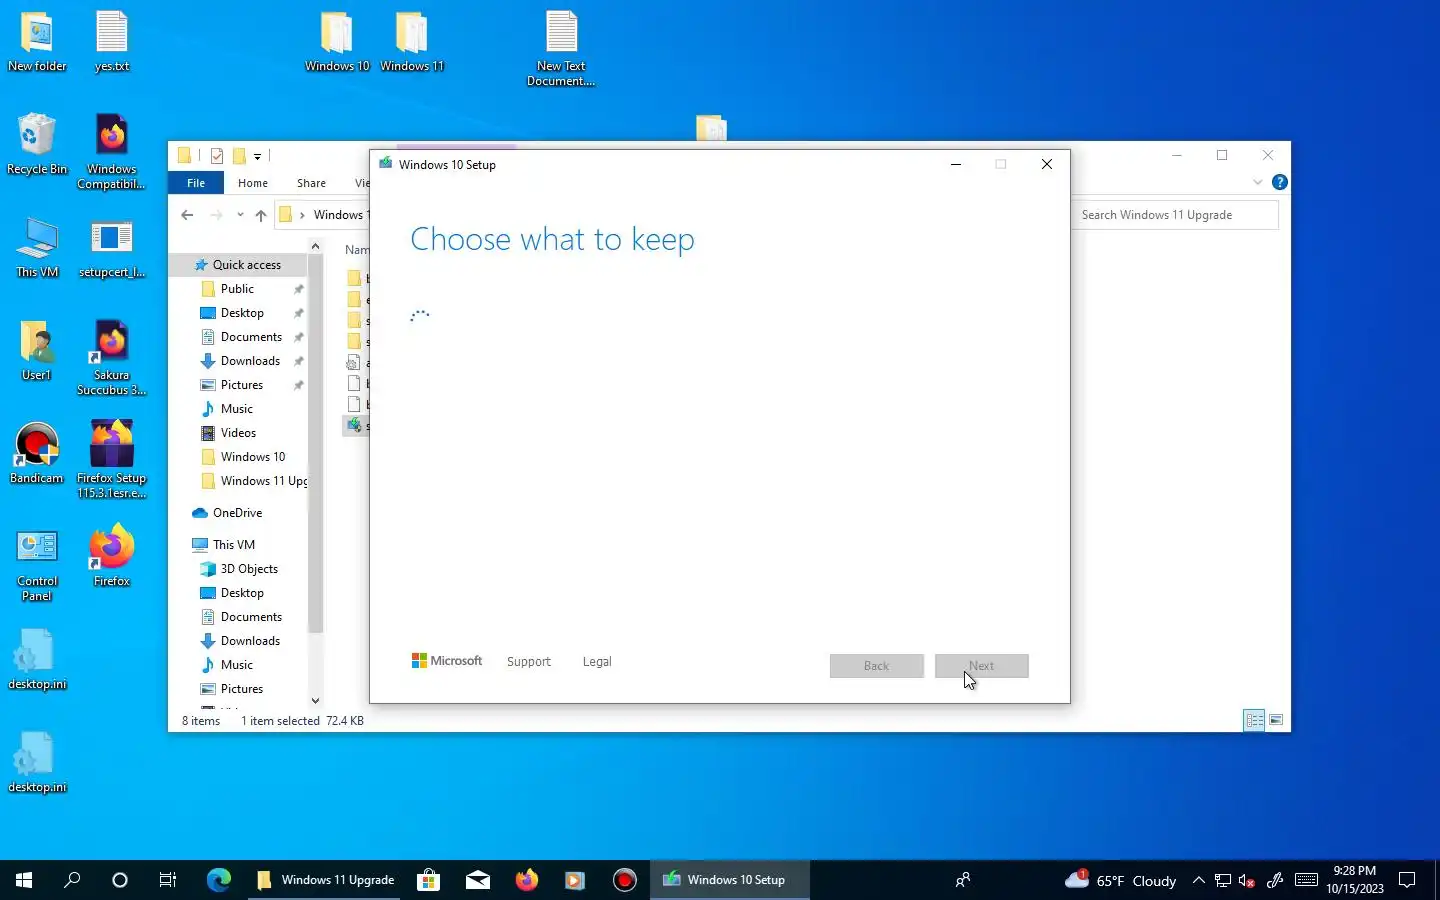Viewport: 1440px width, 900px height.
Task: Open the weather widget showing 65°F Cloudy
Action: pos(1121,881)
